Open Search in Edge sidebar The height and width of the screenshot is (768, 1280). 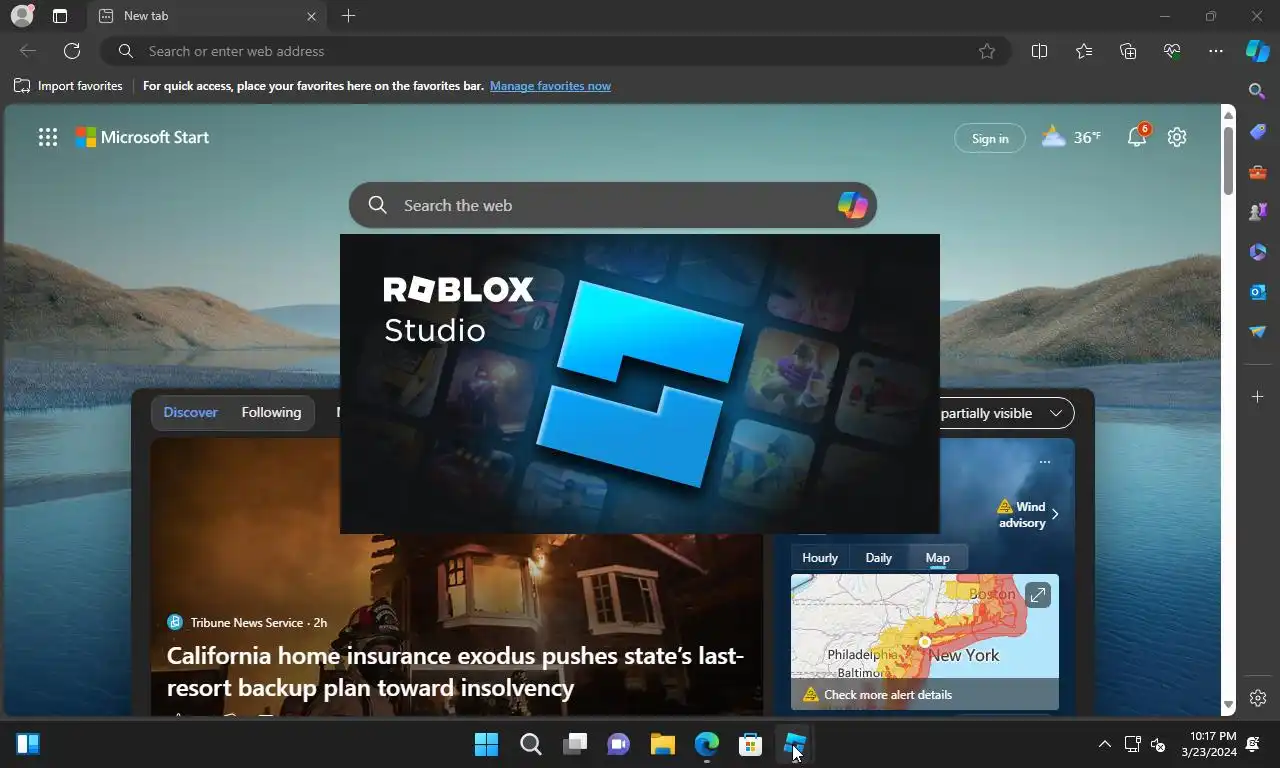(1258, 91)
